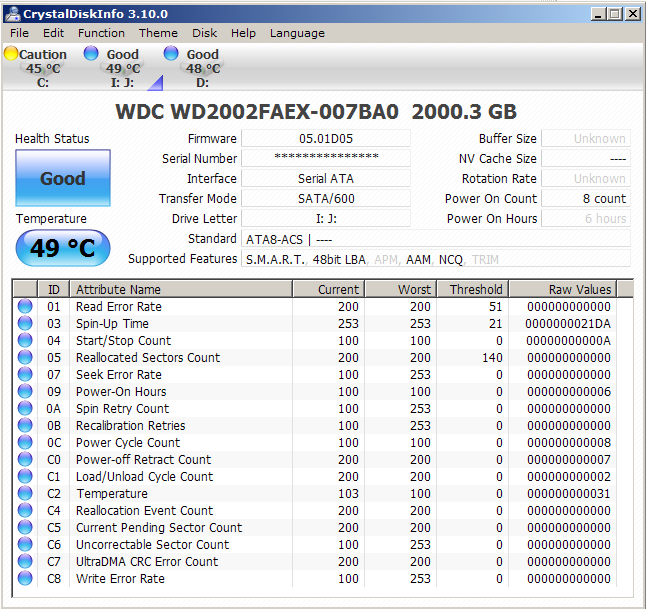Maximize the CrystalDiskInfo window
The image size is (646, 609).
(615, 14)
